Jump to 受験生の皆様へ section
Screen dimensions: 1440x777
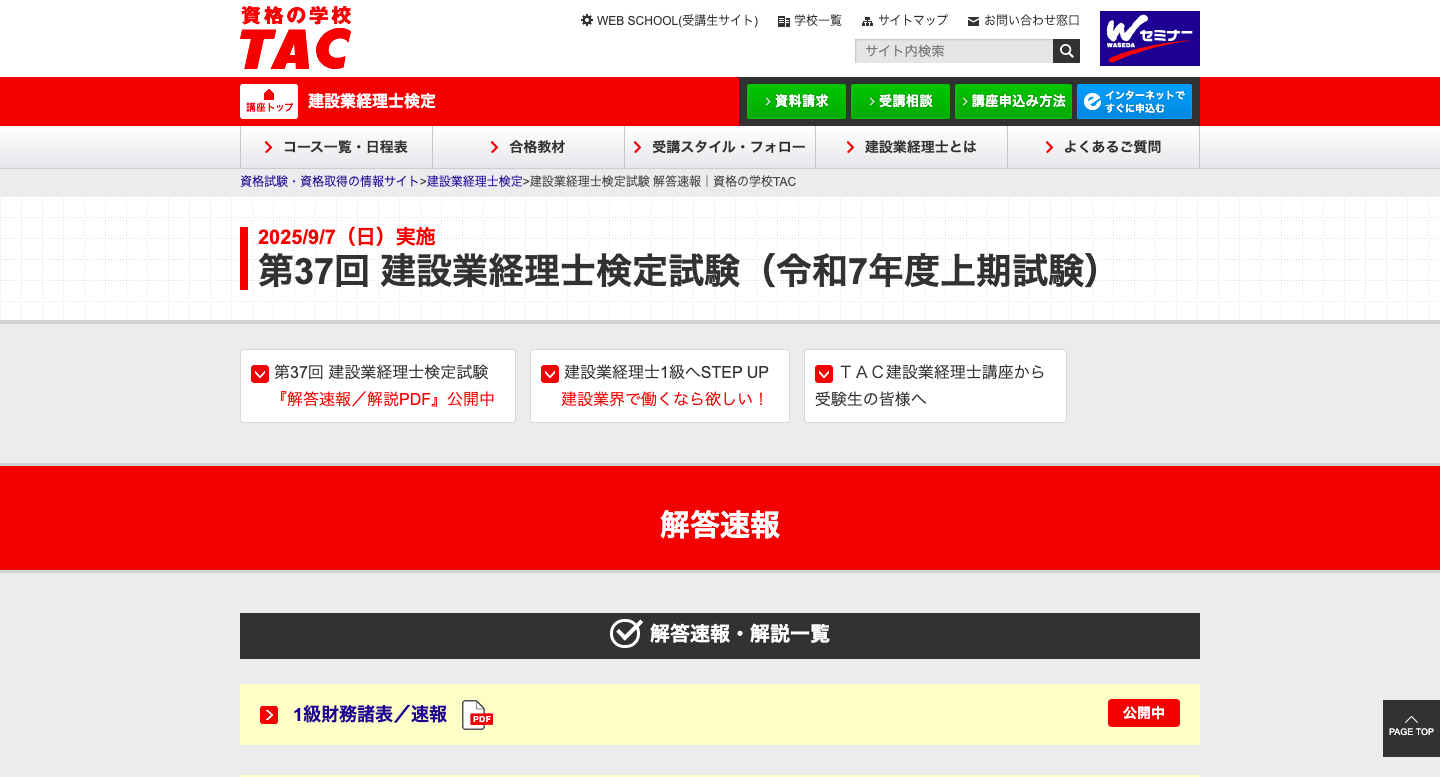point(934,386)
